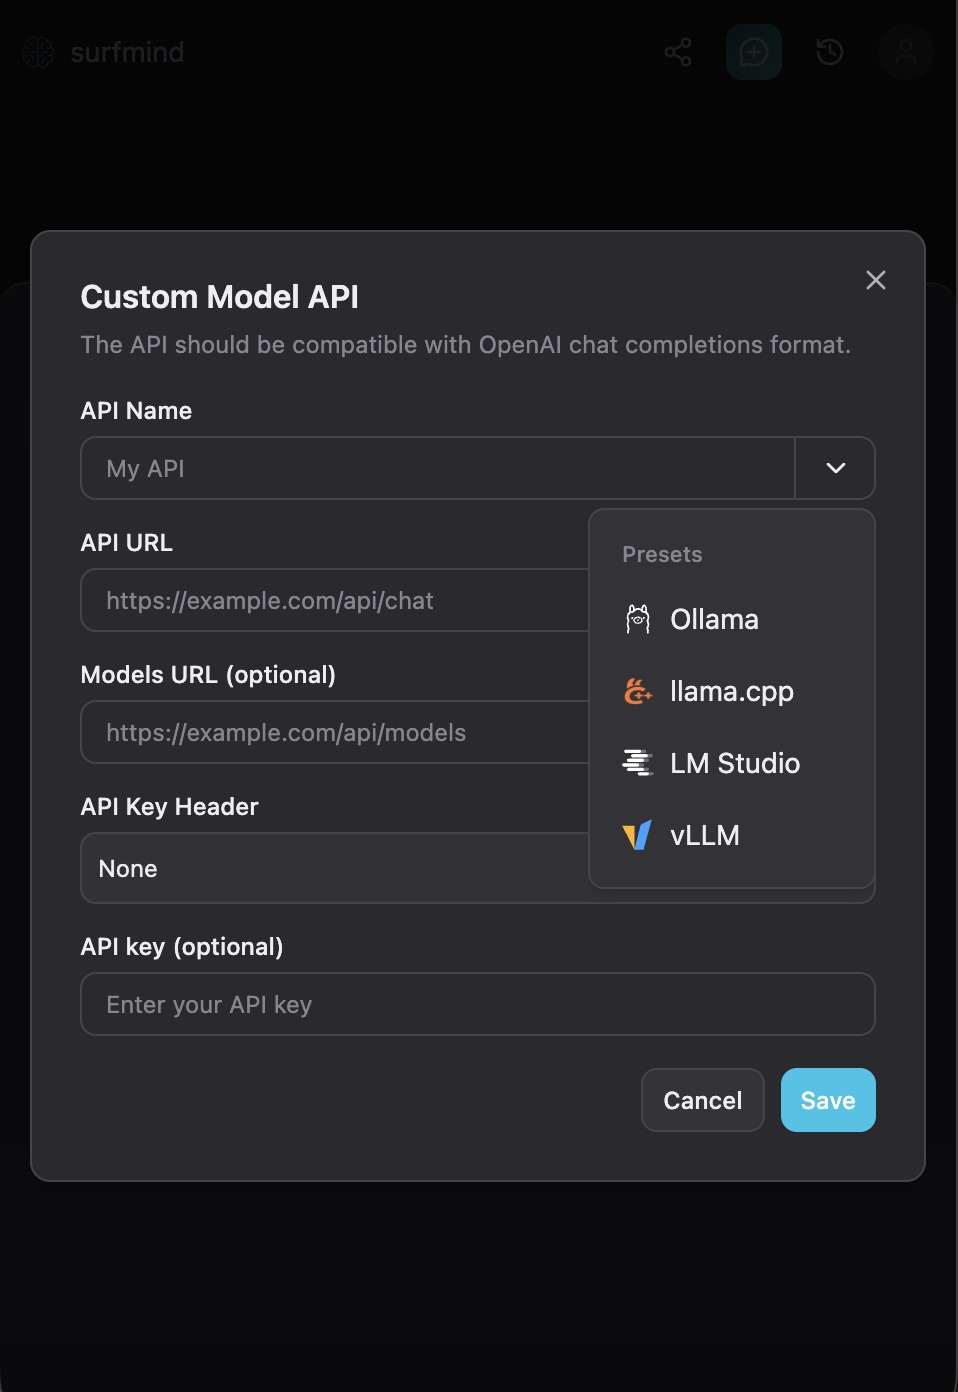The width and height of the screenshot is (958, 1392).
Task: Click the LM Studio icon
Action: (x=637, y=763)
